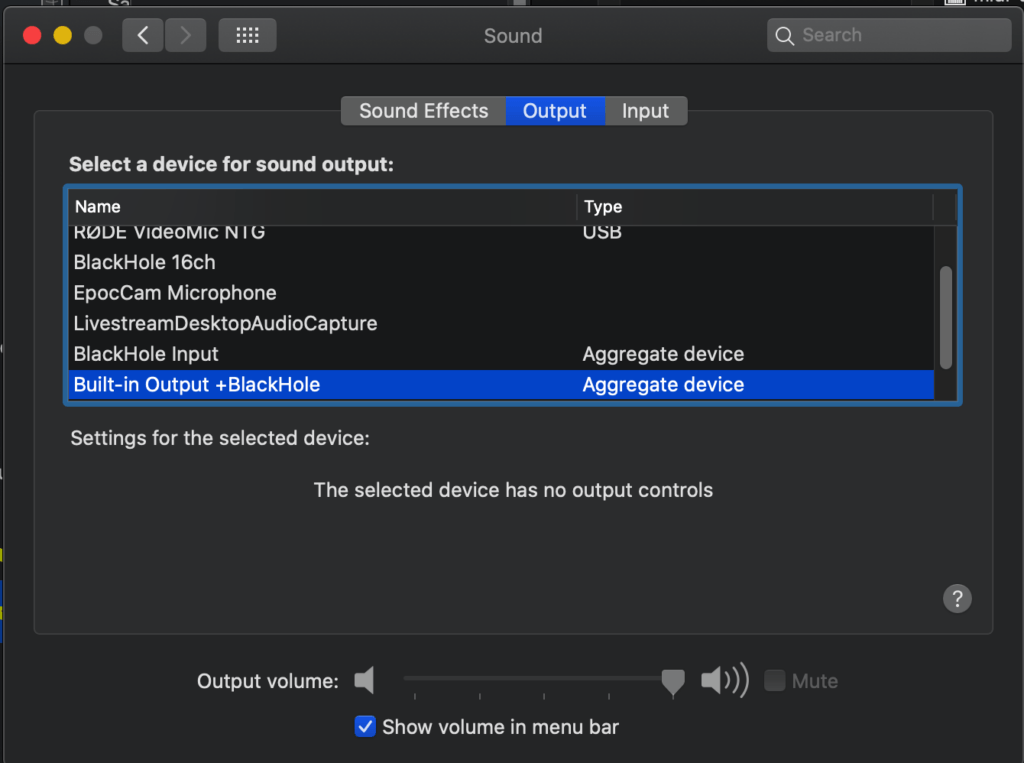Click the yellow minimize window button
The height and width of the screenshot is (763, 1024).
point(63,35)
